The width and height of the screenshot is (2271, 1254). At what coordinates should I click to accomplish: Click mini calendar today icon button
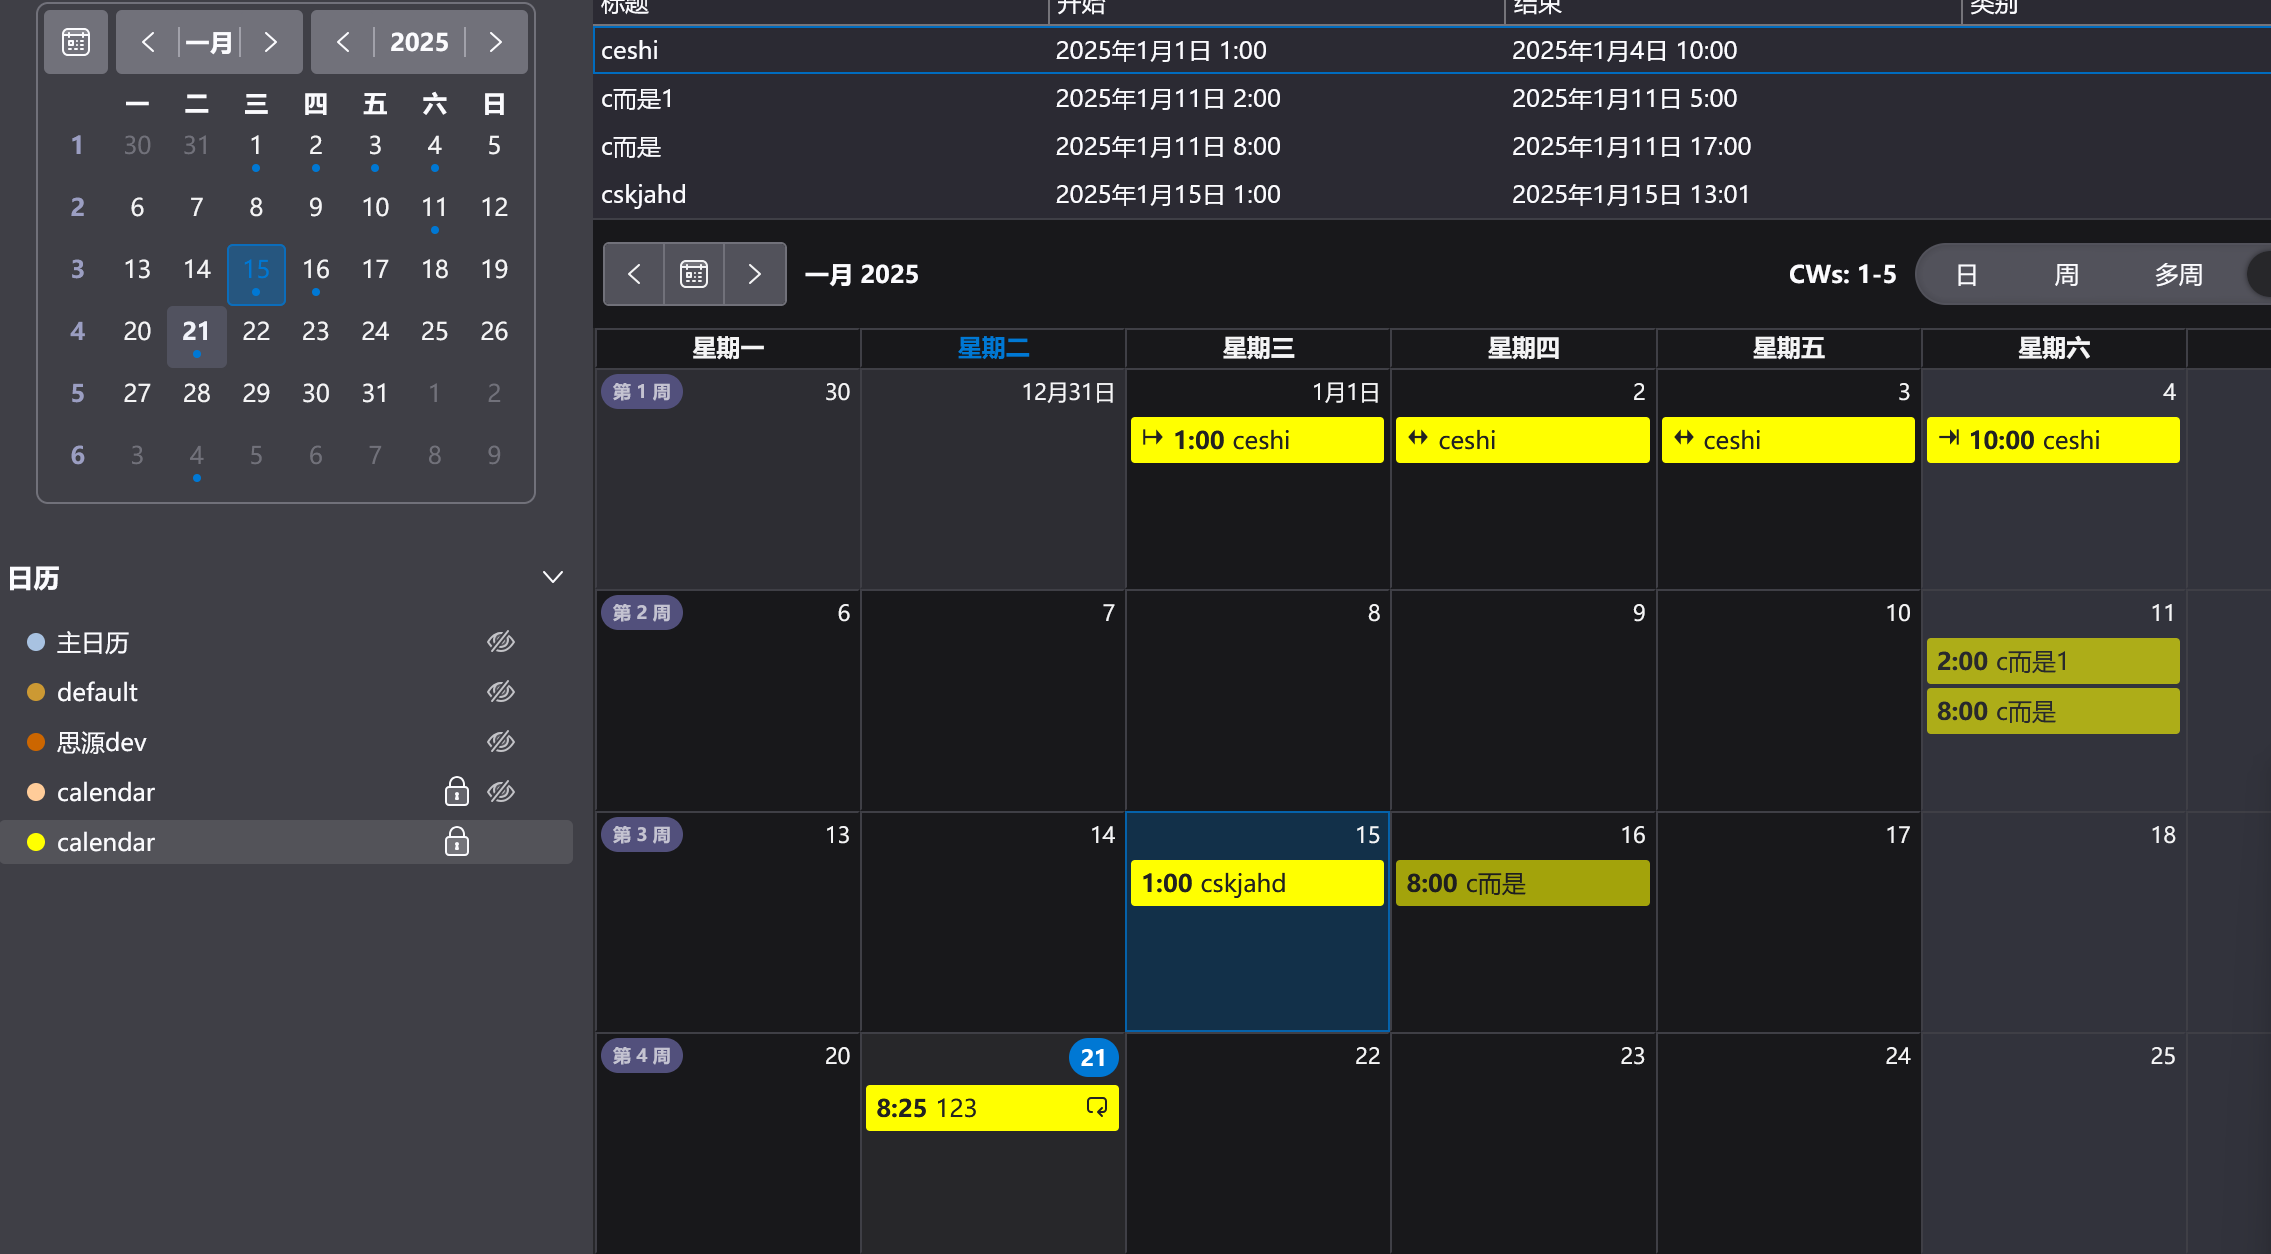[76, 42]
